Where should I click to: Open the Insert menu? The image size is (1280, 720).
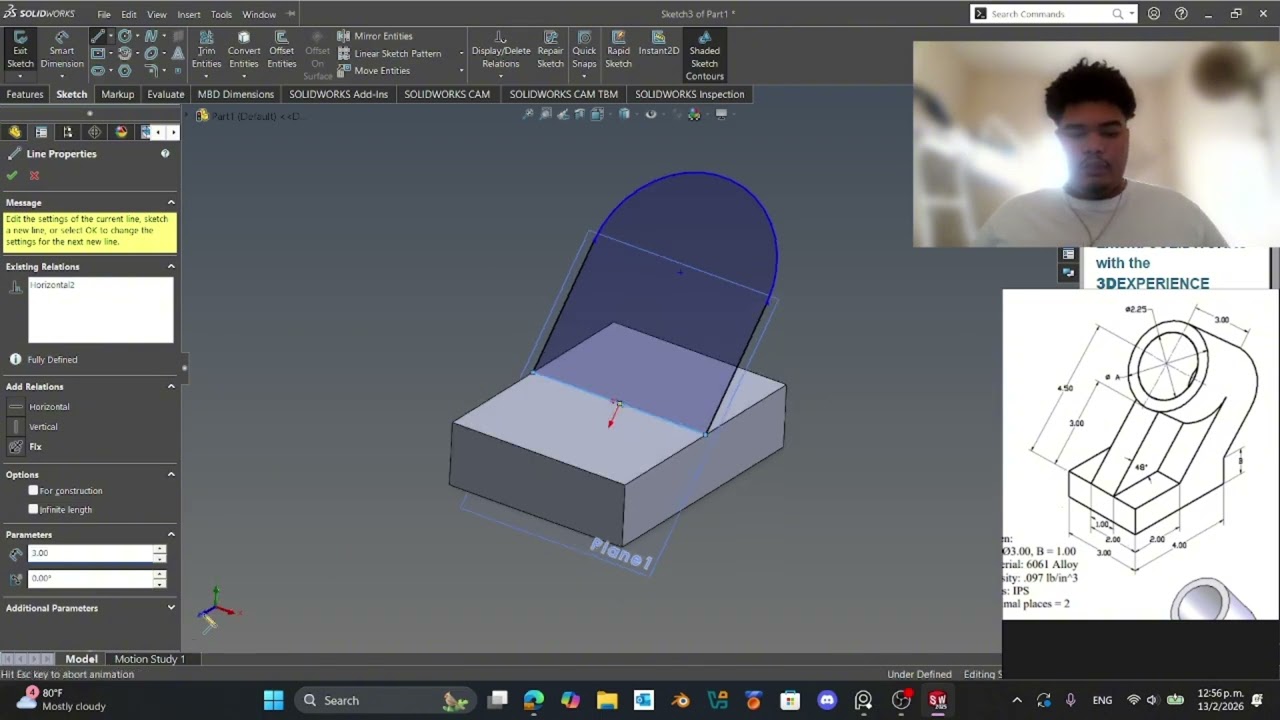(189, 15)
